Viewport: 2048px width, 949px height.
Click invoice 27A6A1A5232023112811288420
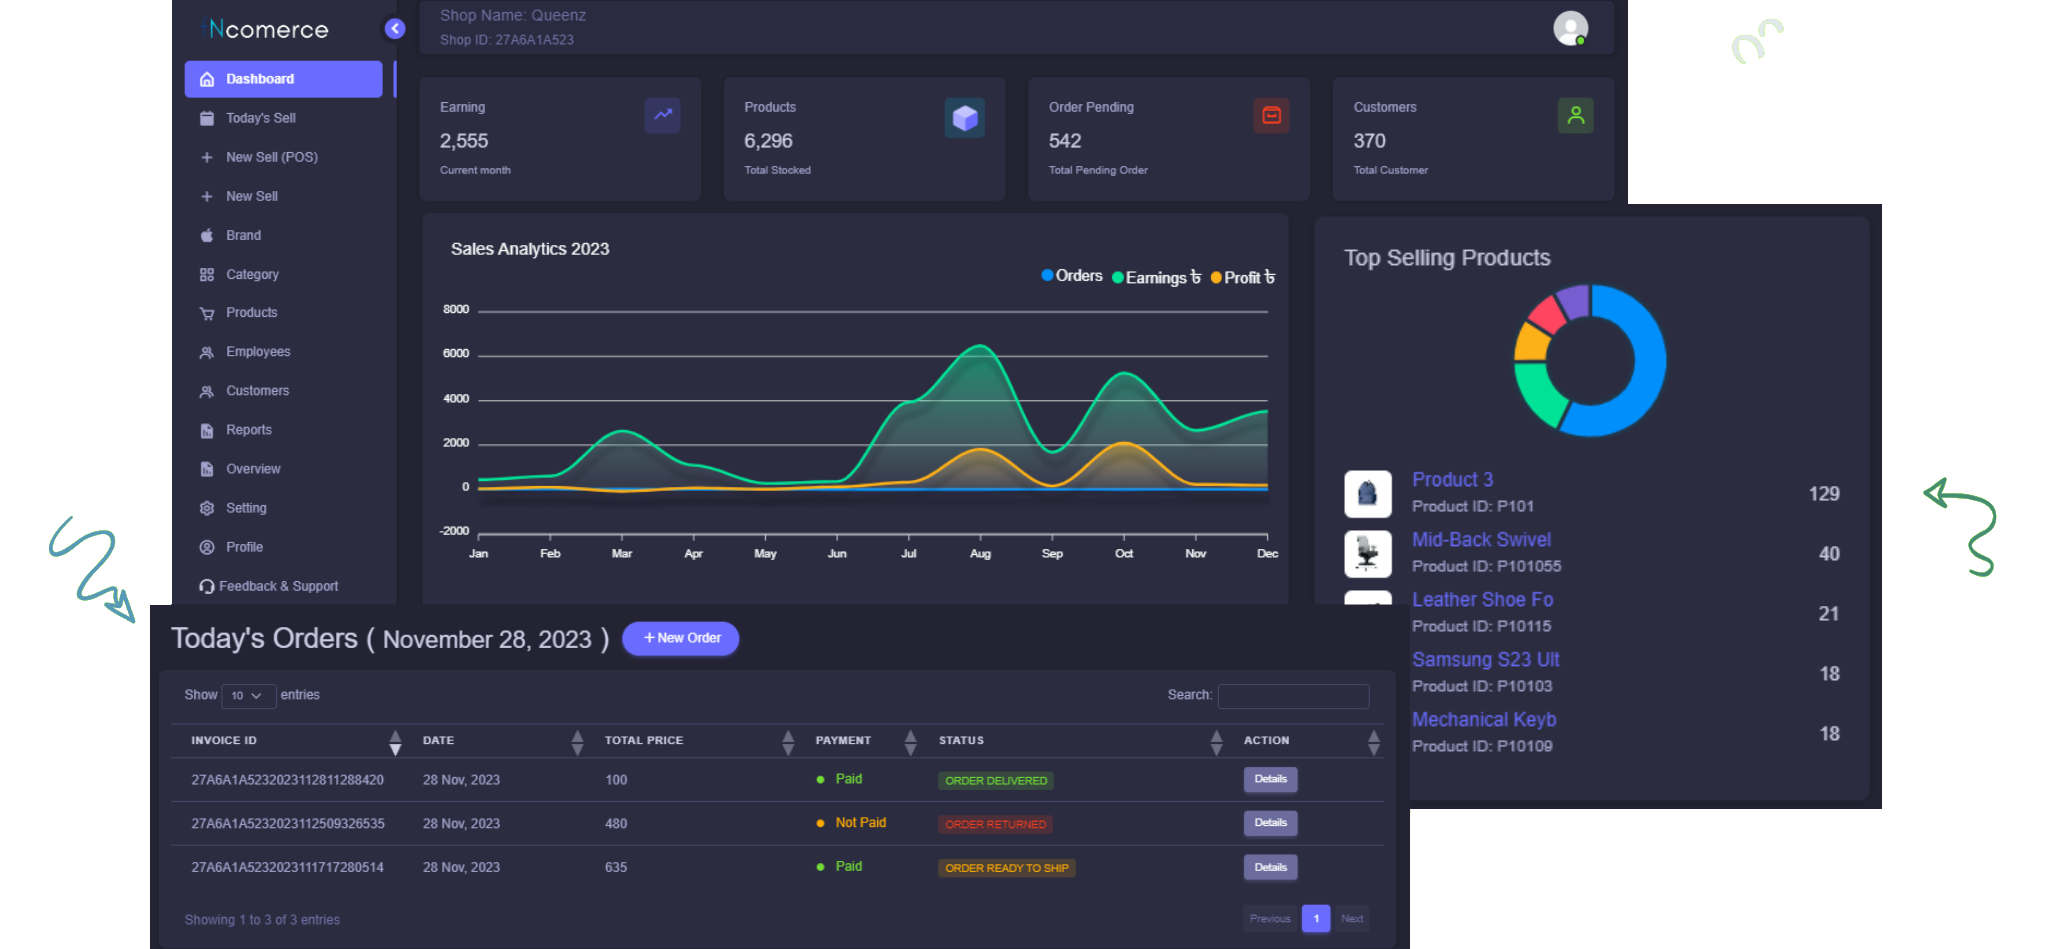[287, 780]
